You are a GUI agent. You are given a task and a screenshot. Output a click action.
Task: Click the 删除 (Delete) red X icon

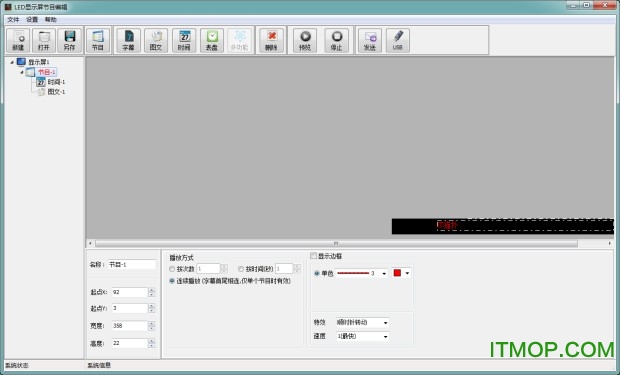point(272,40)
